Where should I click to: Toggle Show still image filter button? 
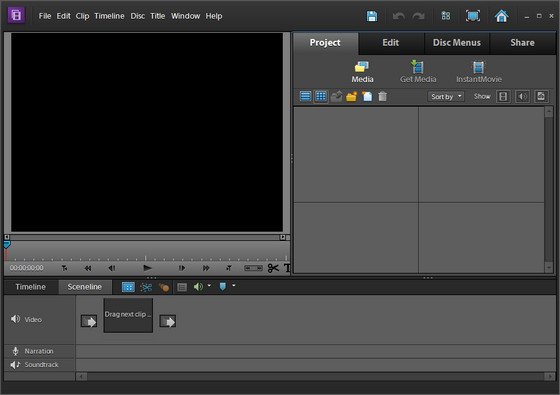(x=541, y=96)
